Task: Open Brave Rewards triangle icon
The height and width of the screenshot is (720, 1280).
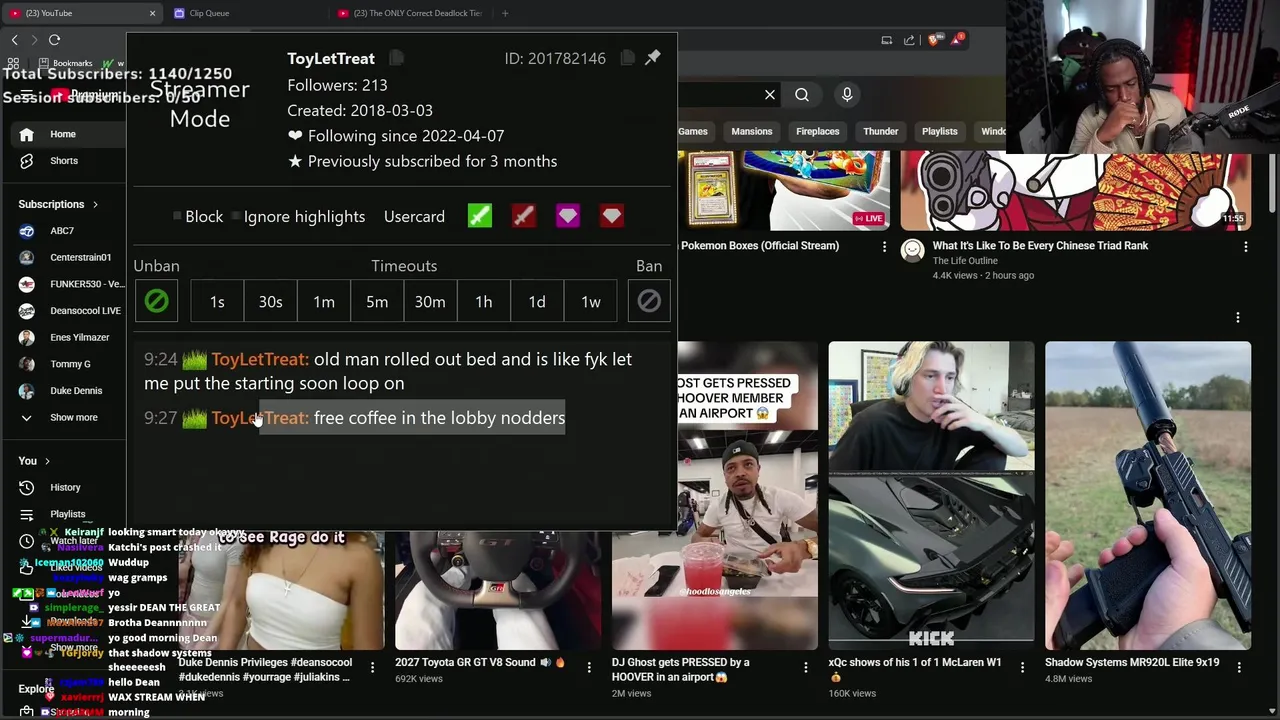Action: (x=957, y=40)
